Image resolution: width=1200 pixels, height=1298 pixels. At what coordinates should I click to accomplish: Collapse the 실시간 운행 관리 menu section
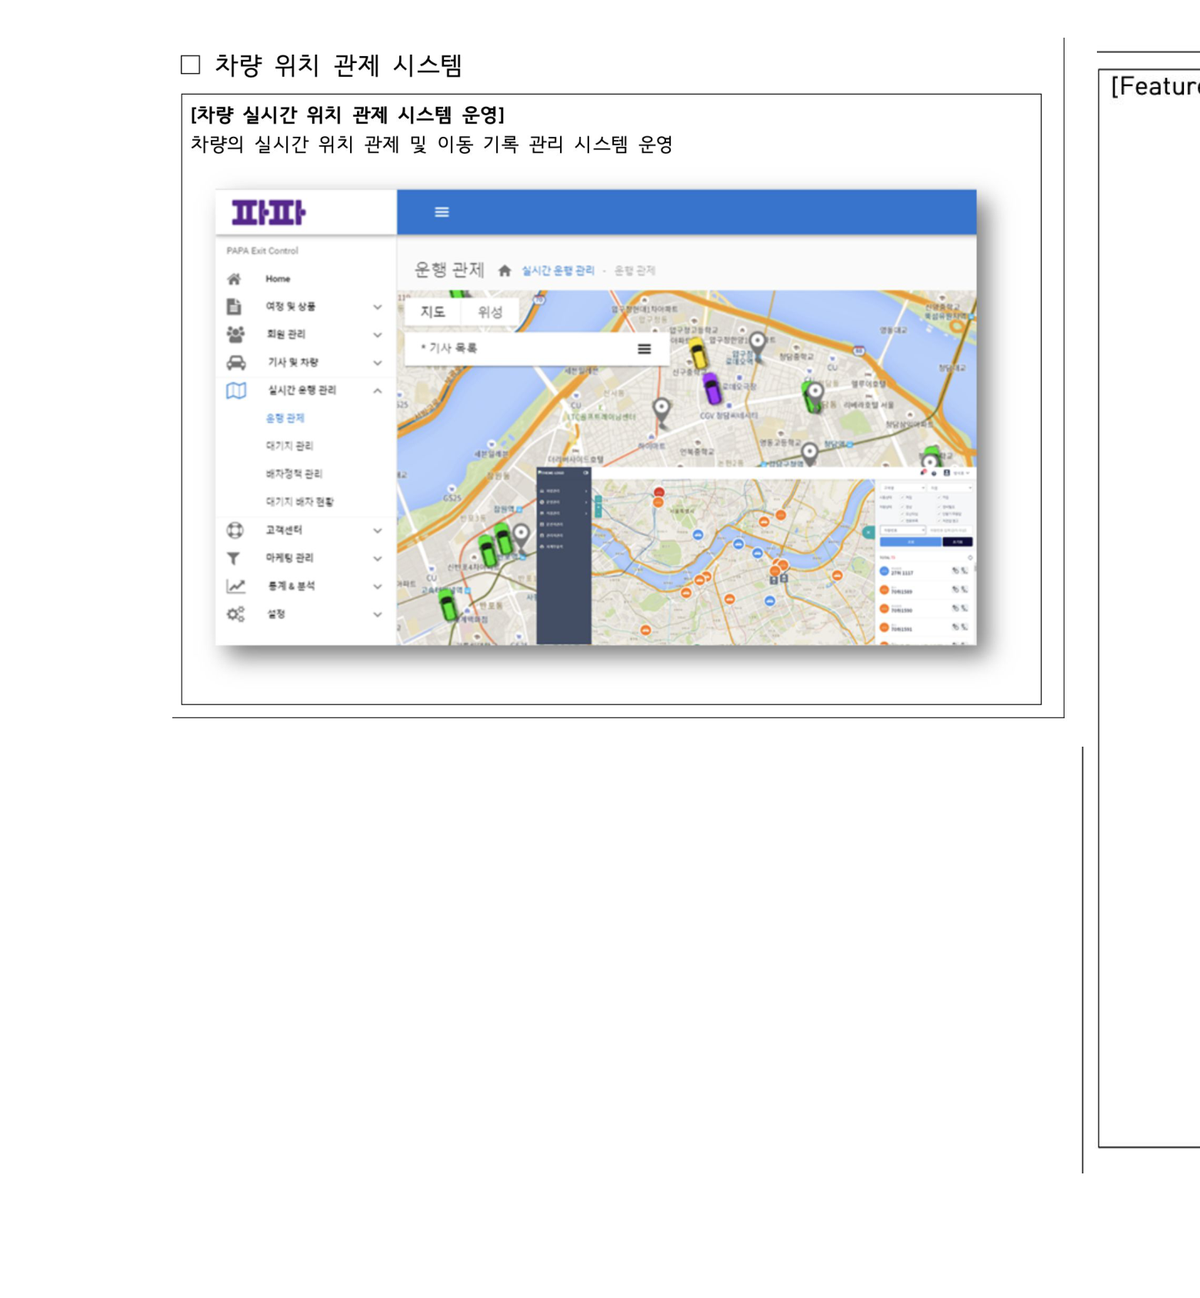(x=378, y=390)
